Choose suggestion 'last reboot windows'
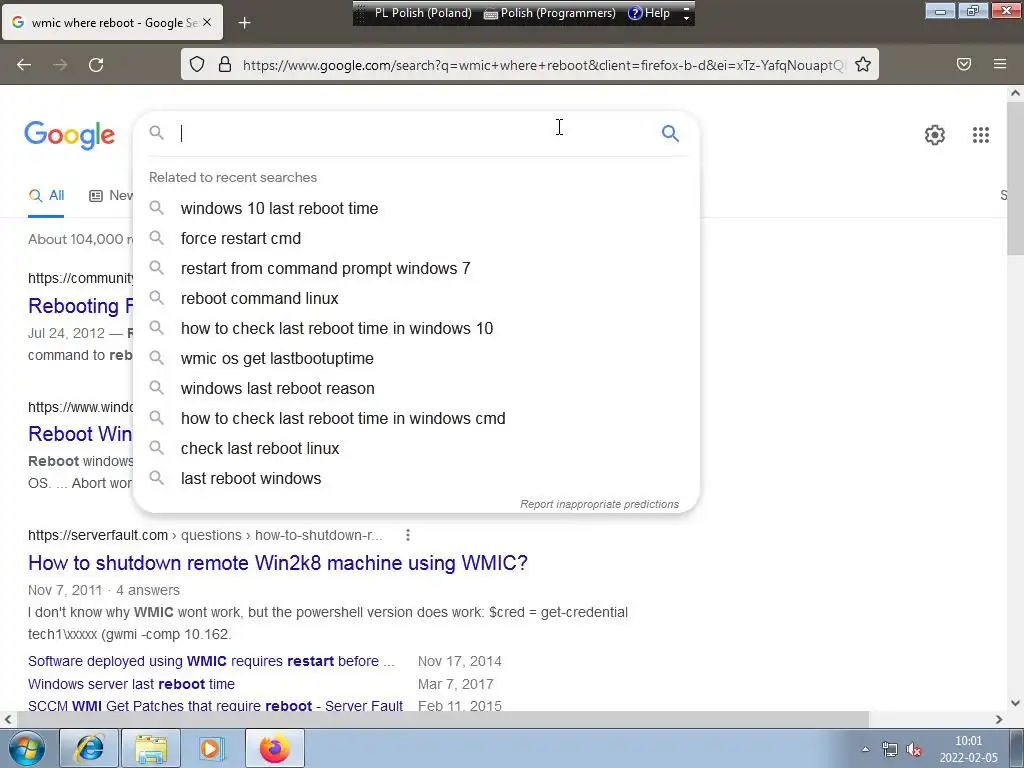The width and height of the screenshot is (1024, 768). 416,479
